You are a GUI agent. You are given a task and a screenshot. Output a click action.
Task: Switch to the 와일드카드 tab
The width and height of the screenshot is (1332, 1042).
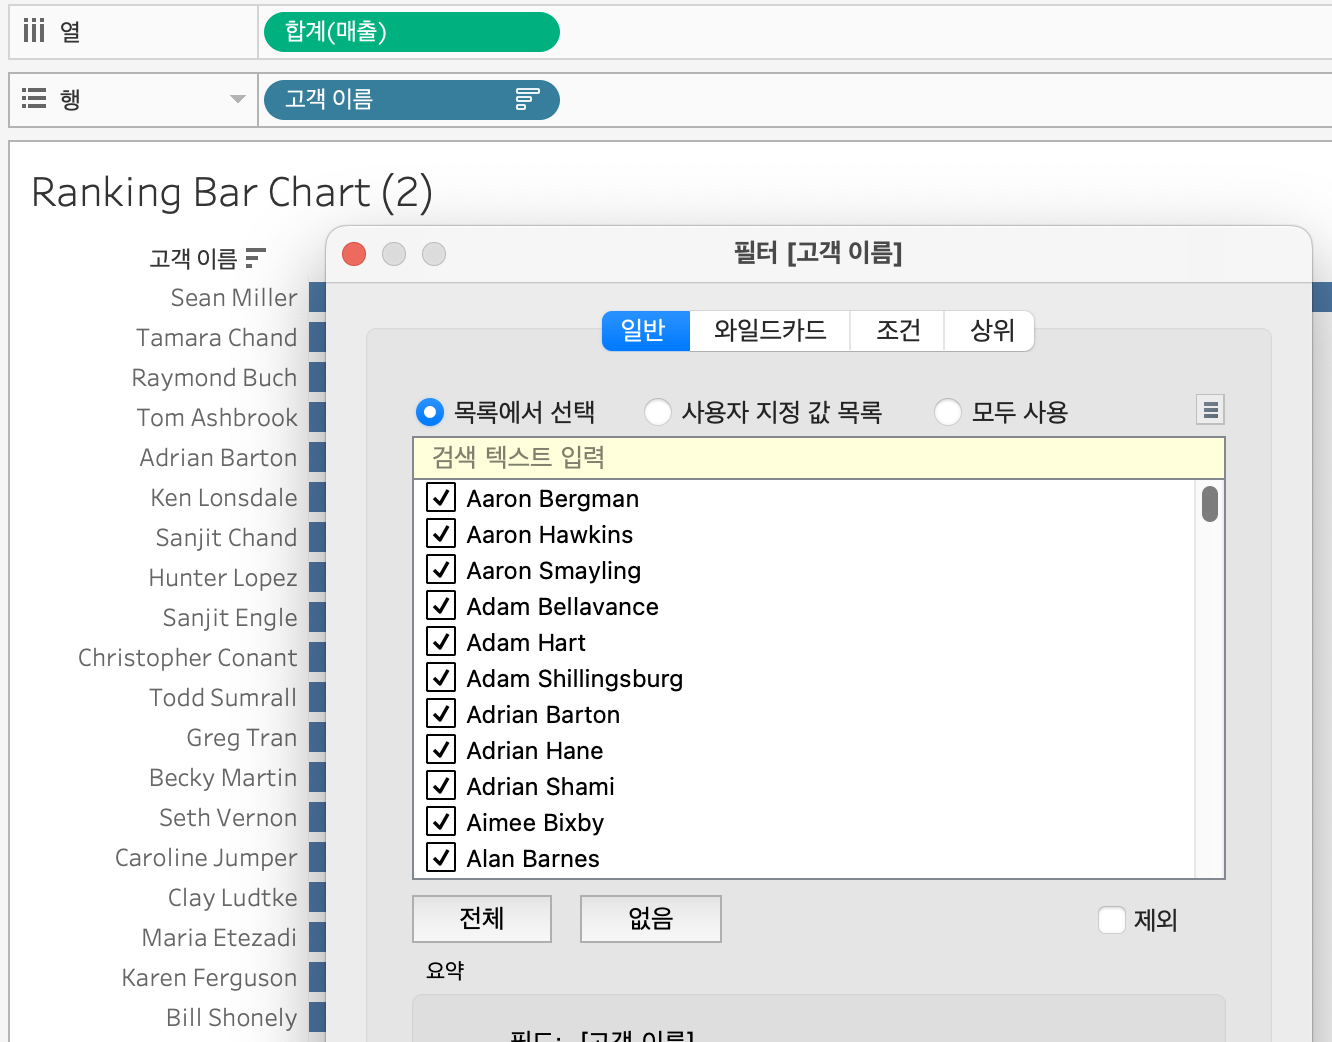[770, 331]
